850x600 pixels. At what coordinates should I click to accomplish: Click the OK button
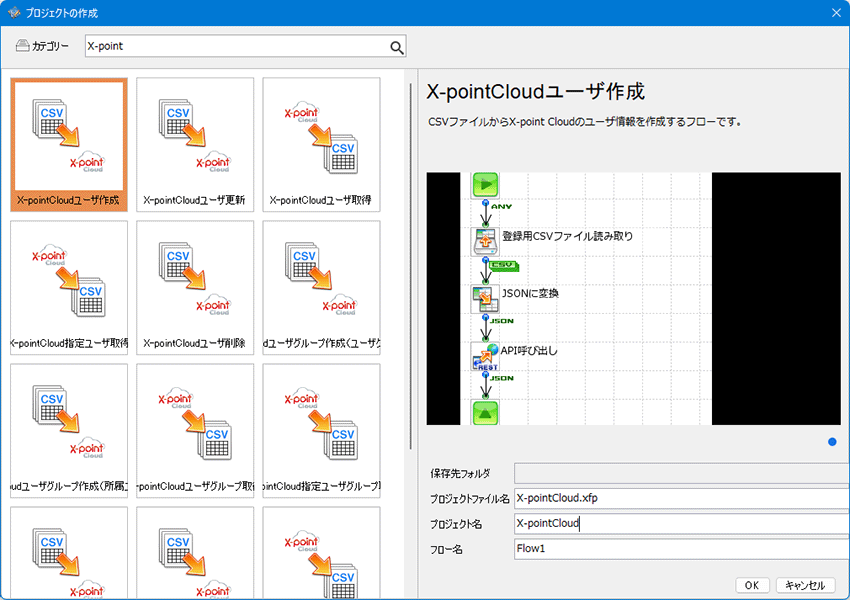pyautogui.click(x=752, y=585)
